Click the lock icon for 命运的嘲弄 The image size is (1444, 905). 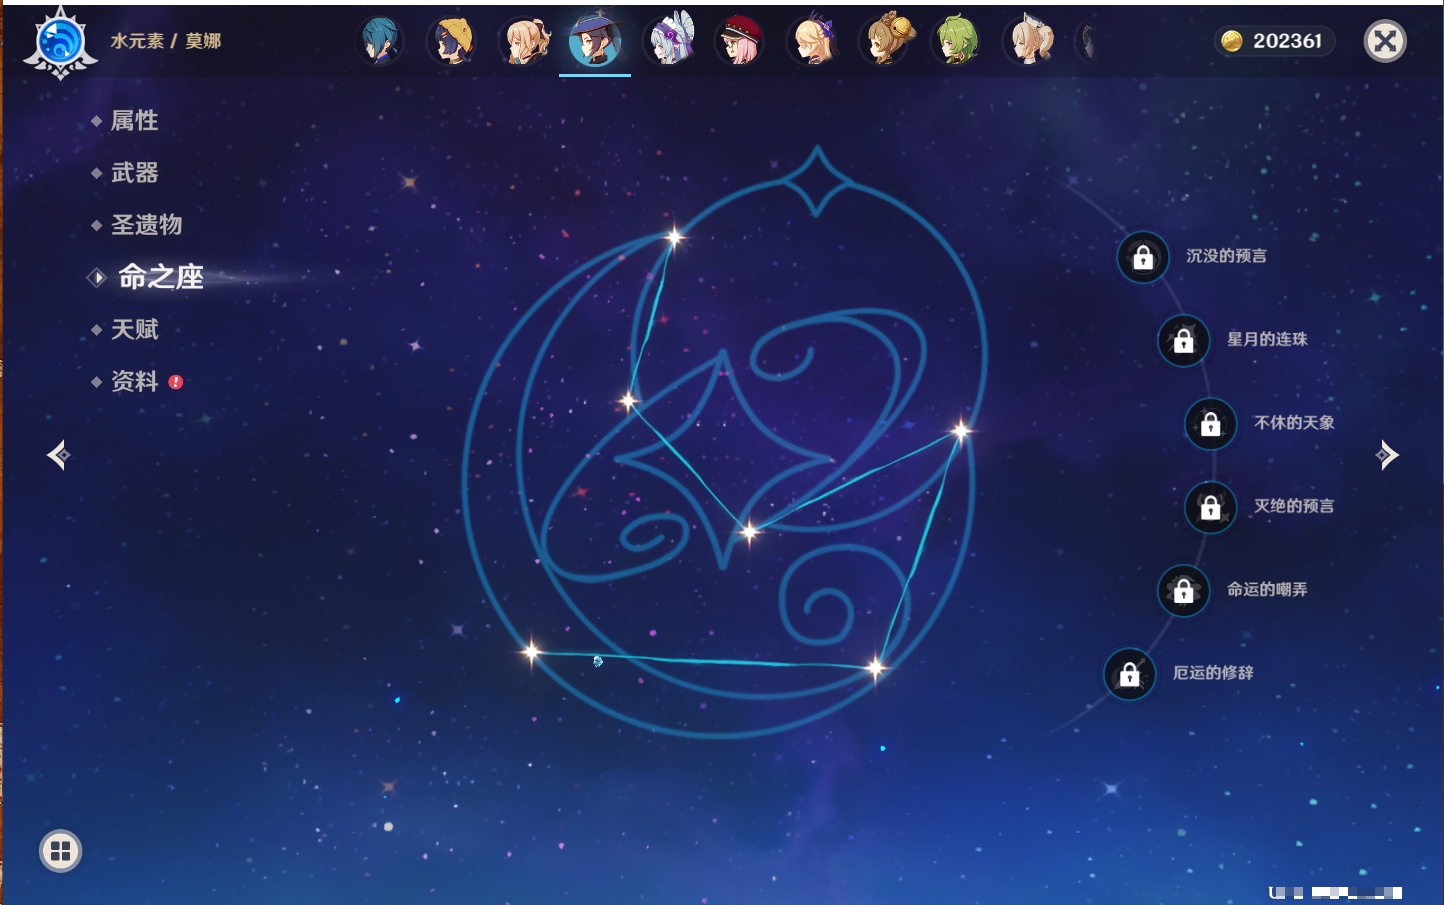tap(1183, 591)
